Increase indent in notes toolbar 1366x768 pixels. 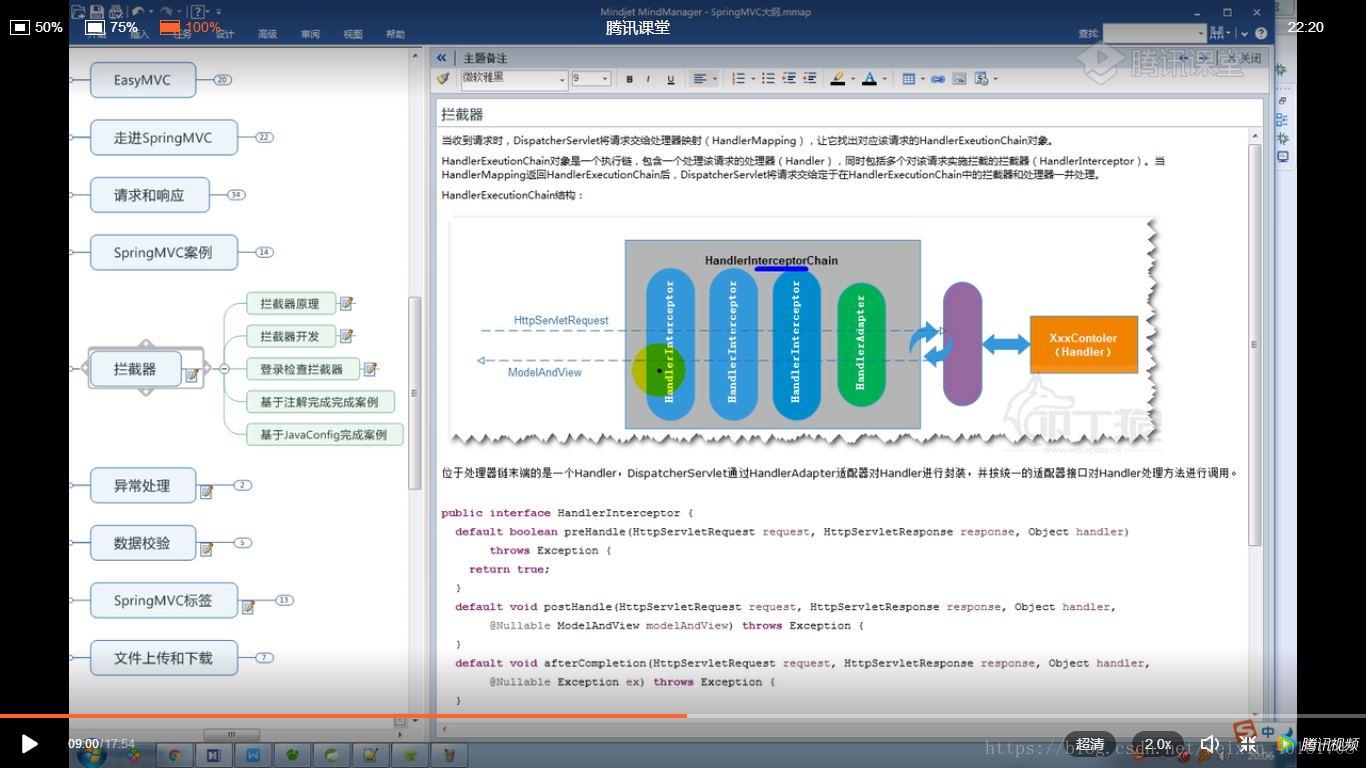(809, 78)
